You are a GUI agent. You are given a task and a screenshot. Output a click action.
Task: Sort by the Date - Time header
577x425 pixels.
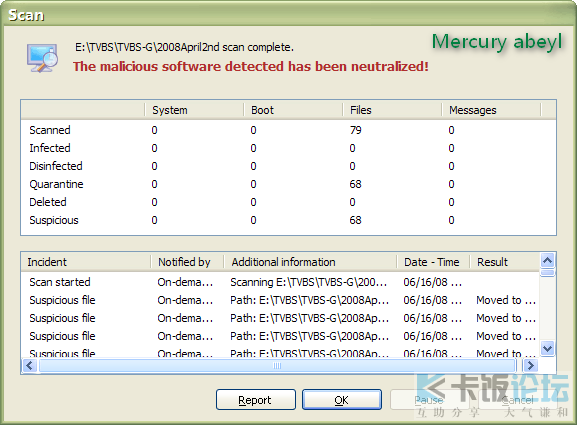pyautogui.click(x=433, y=262)
